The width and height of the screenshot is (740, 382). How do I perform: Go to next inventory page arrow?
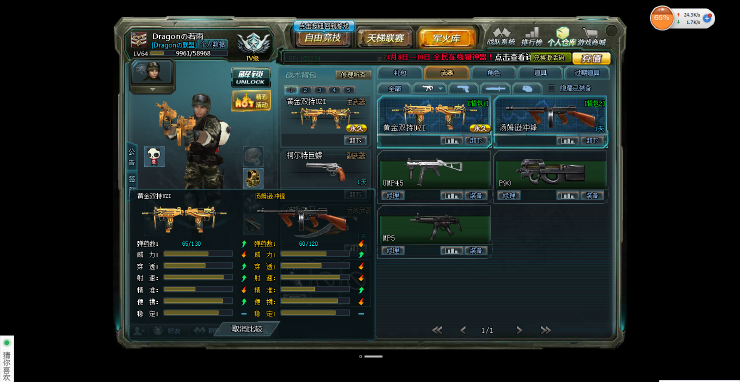519,330
